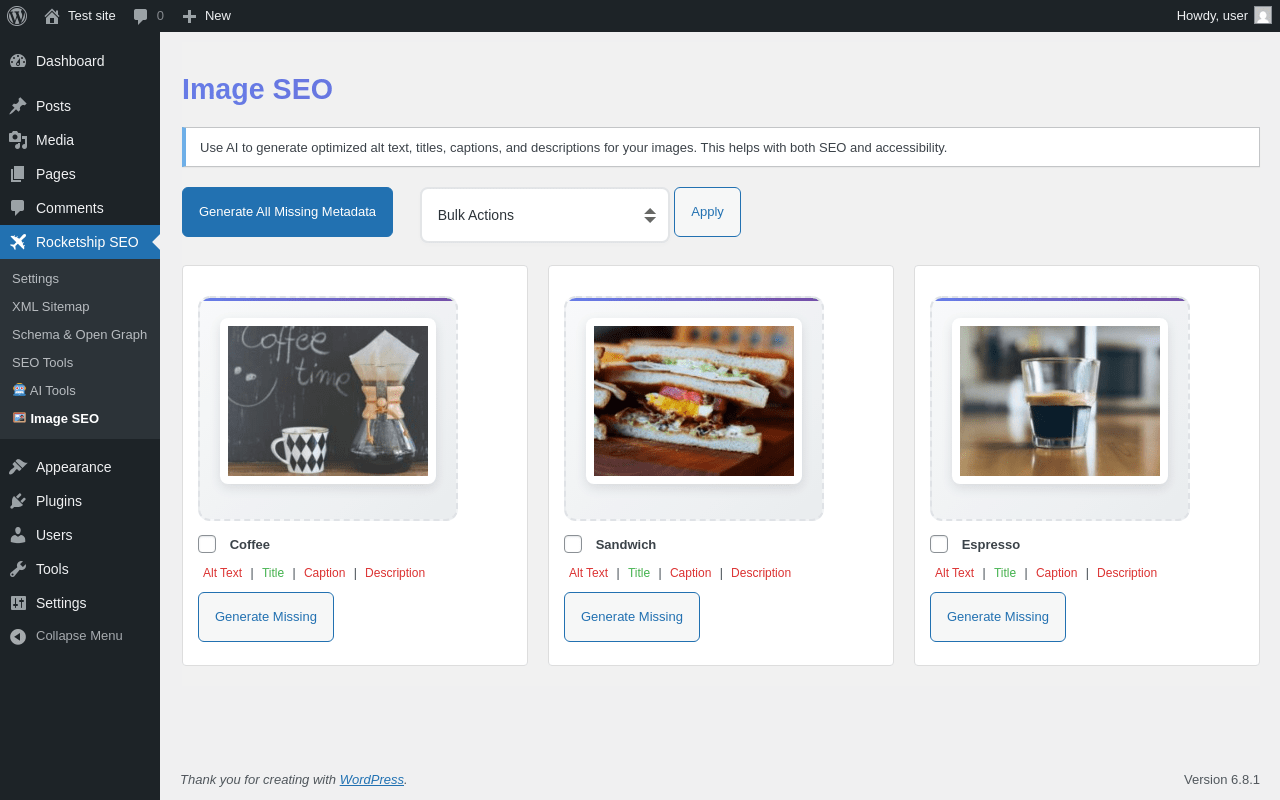Open the Bulk Actions dropdown

[x=545, y=215]
